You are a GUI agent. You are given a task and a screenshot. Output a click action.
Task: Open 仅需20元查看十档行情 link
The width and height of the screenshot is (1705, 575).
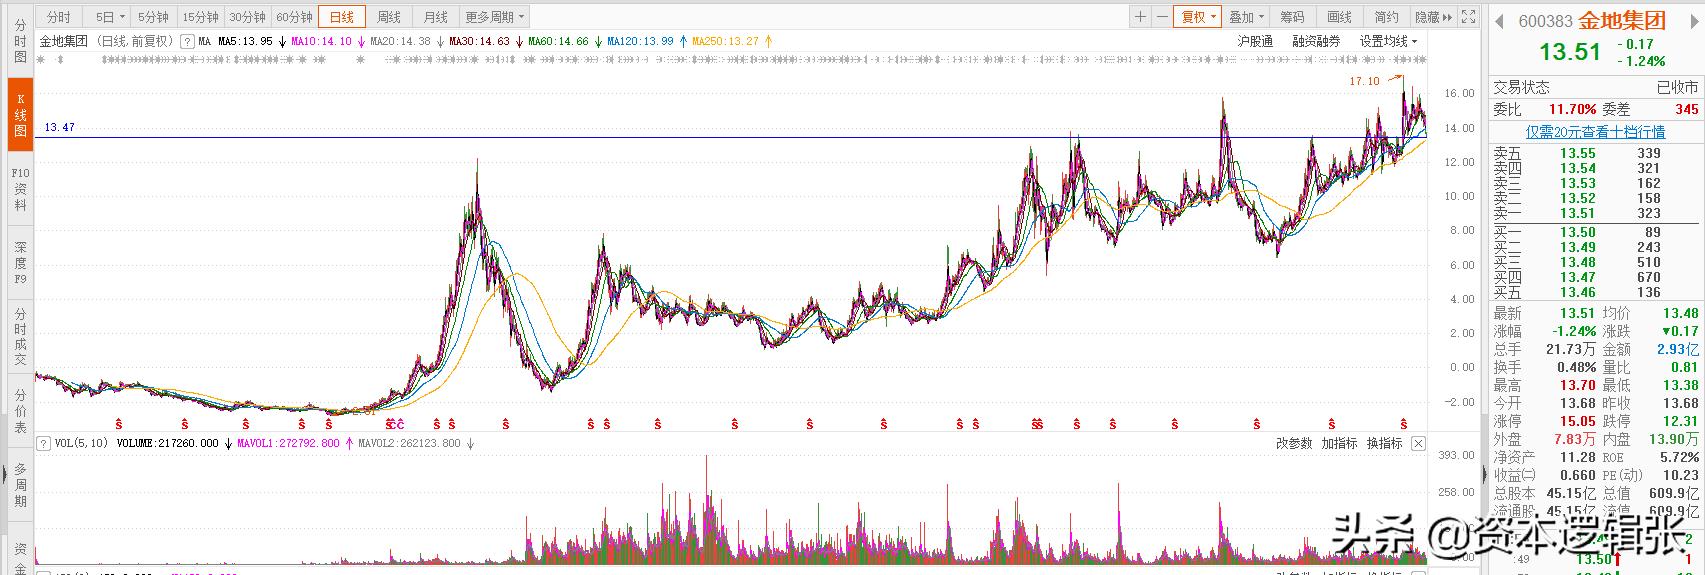(x=1595, y=132)
